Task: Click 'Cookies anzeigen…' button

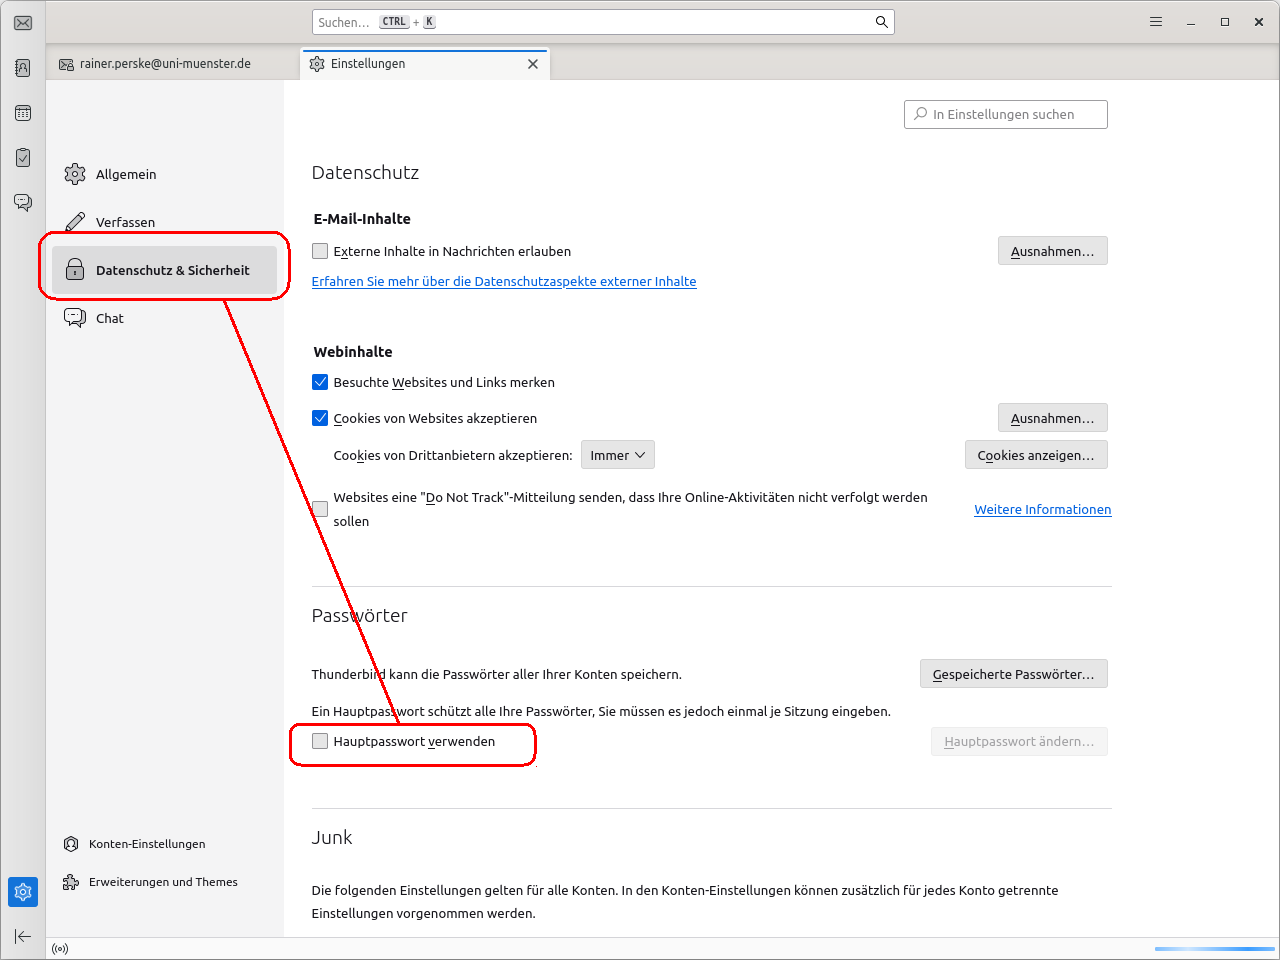Action: [x=1035, y=455]
